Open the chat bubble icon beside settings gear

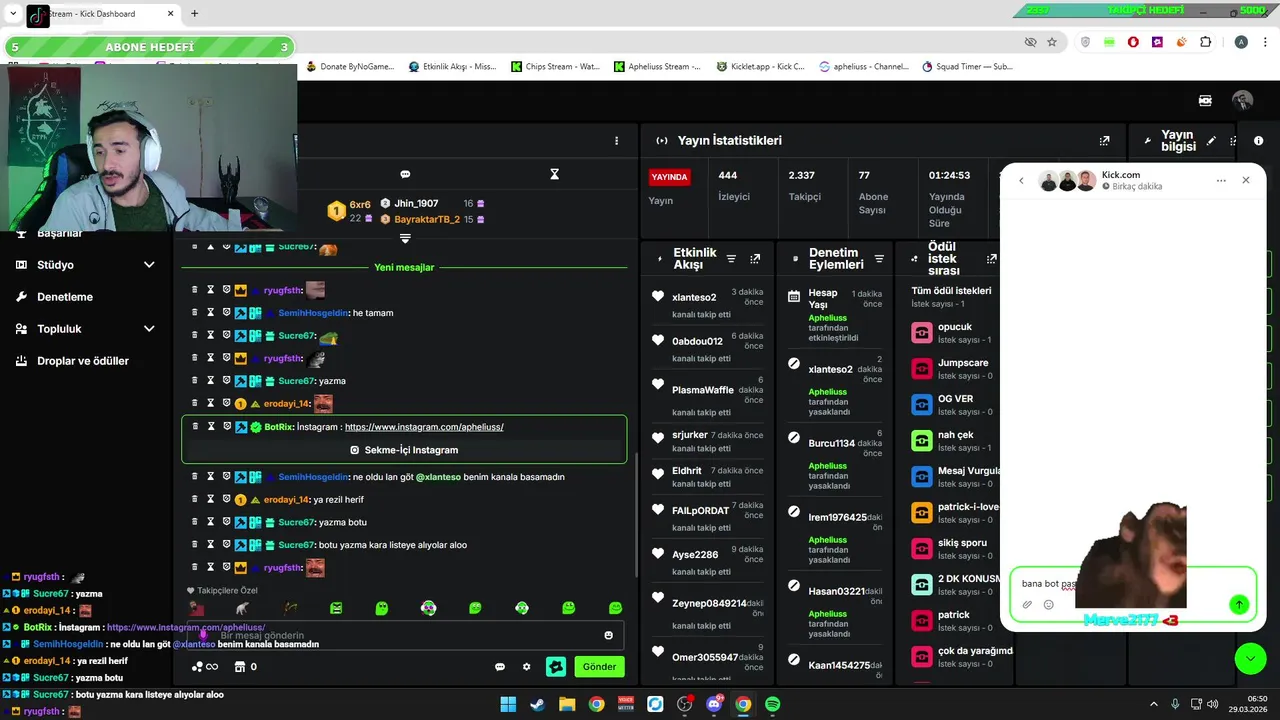[500, 667]
